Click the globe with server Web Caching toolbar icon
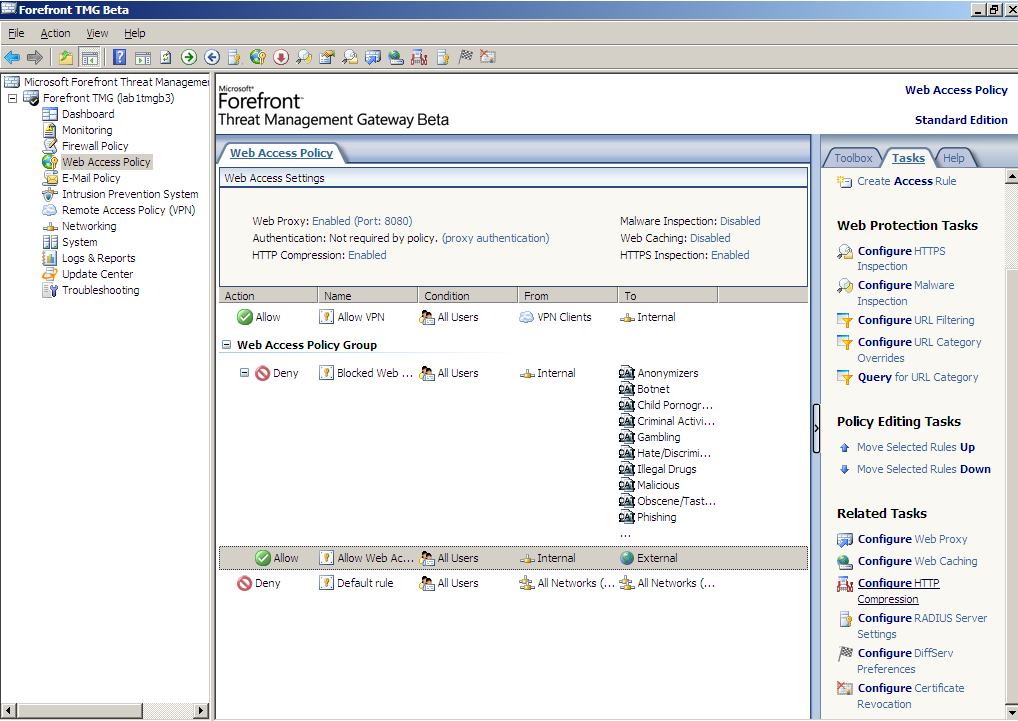Viewport: 1018px width, 721px height. [x=396, y=57]
